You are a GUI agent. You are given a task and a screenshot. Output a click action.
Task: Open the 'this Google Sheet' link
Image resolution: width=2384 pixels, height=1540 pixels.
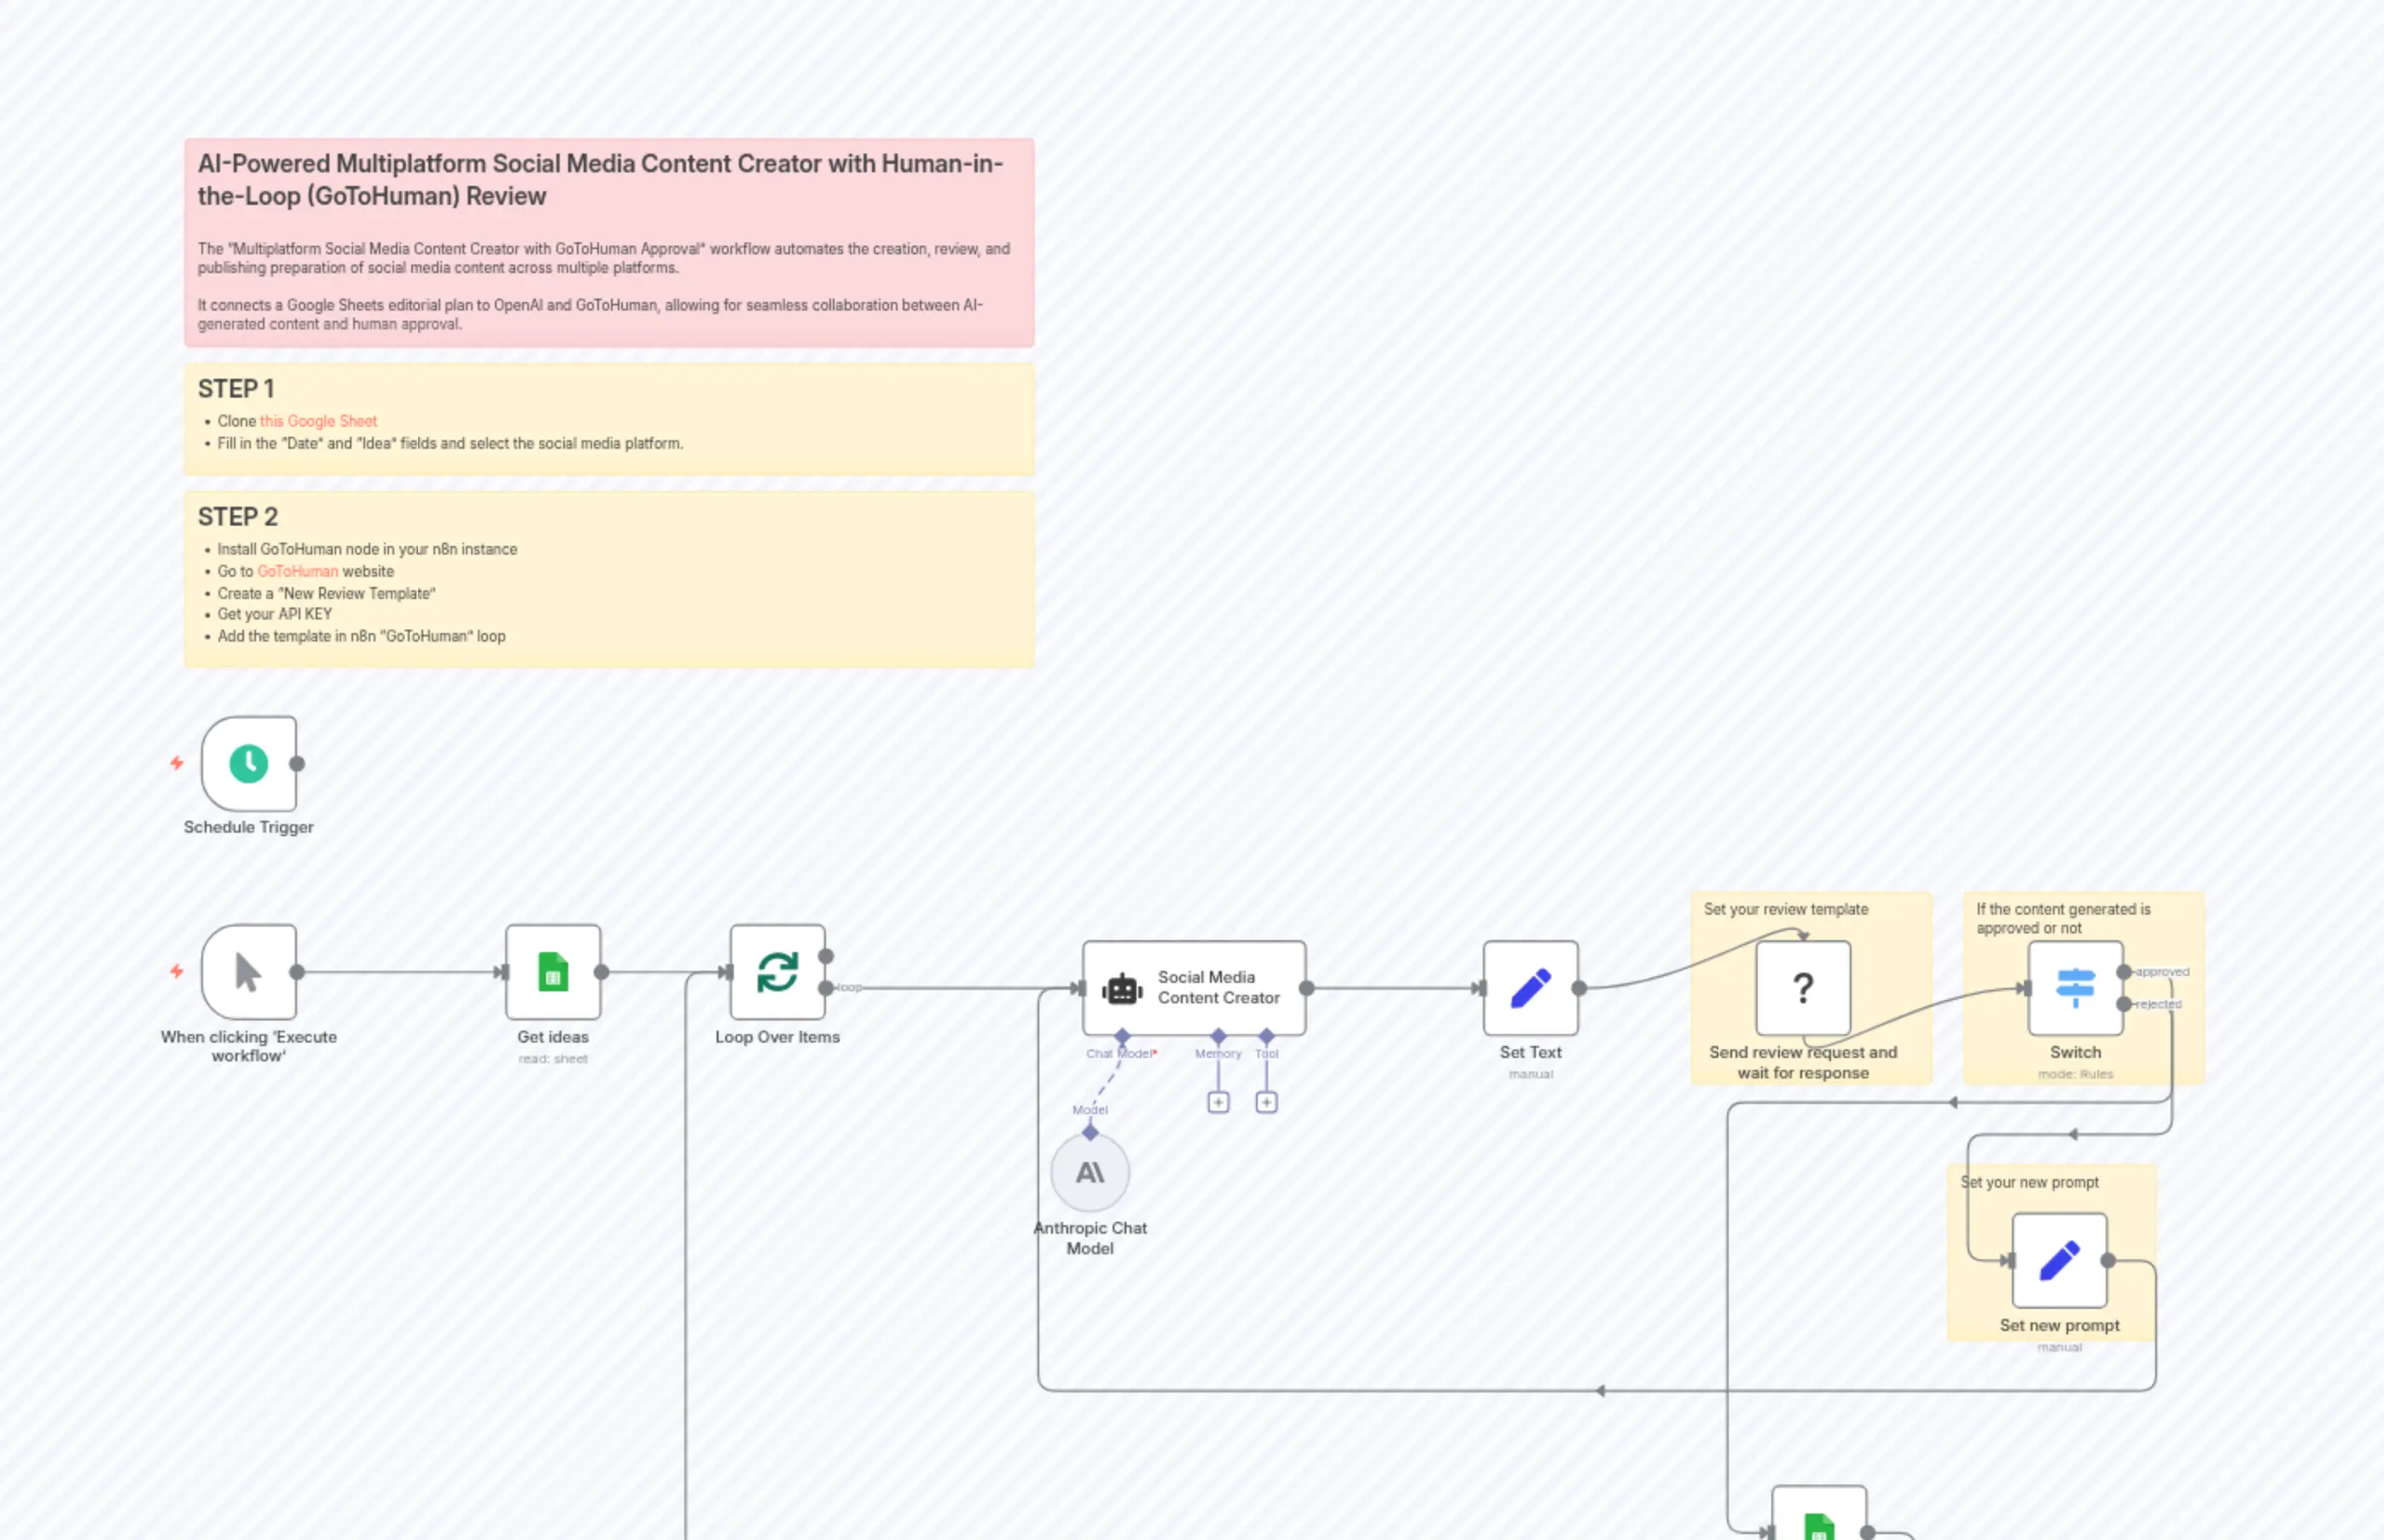[x=317, y=420]
